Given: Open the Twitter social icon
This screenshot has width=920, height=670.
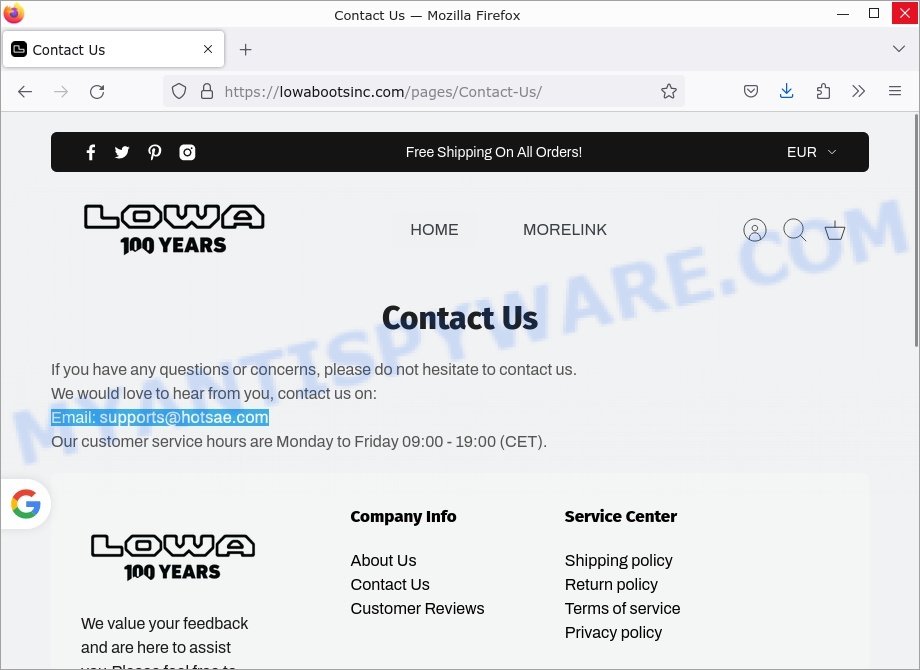Looking at the screenshot, I should 122,153.
